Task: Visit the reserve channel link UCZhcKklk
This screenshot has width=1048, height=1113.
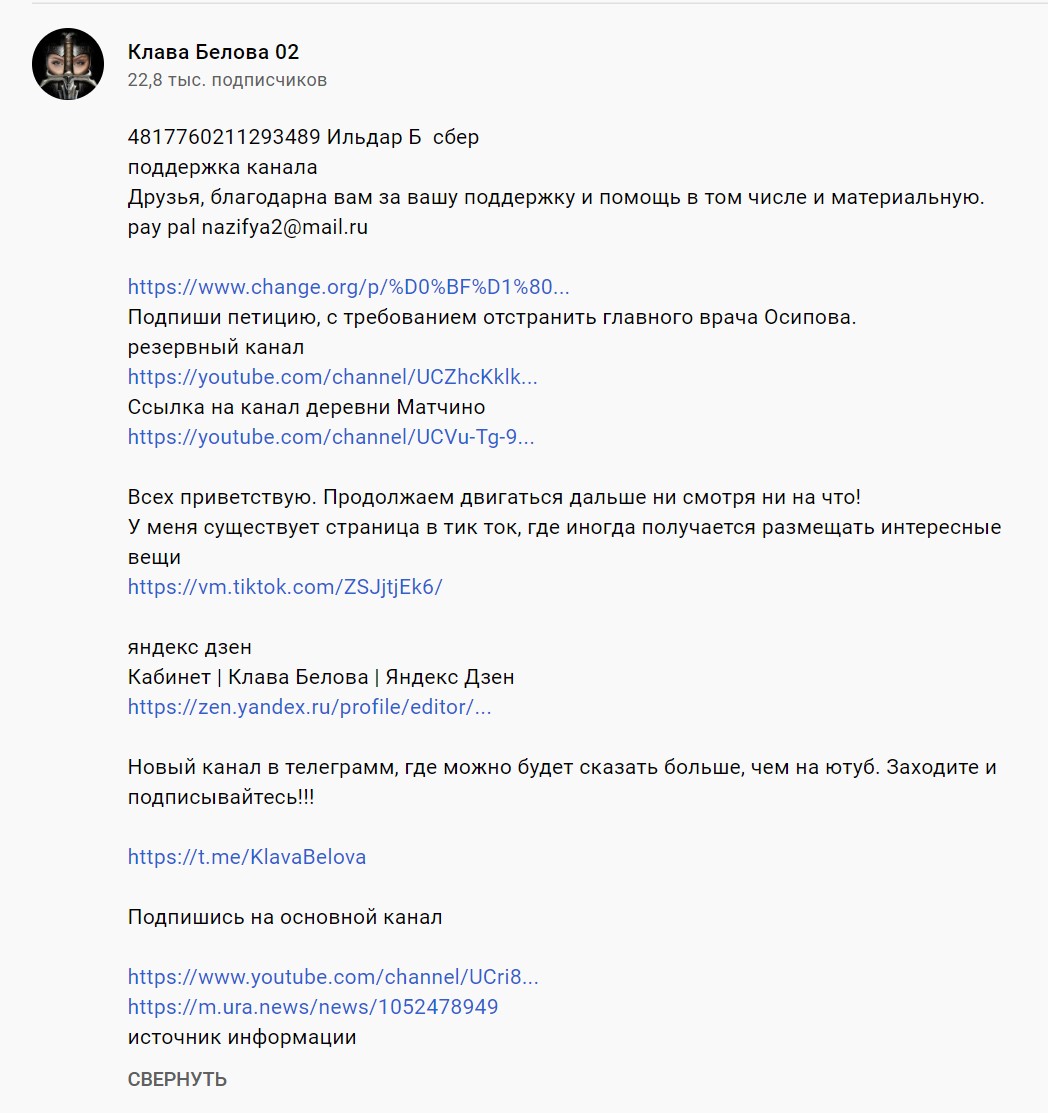Action: tap(332, 376)
